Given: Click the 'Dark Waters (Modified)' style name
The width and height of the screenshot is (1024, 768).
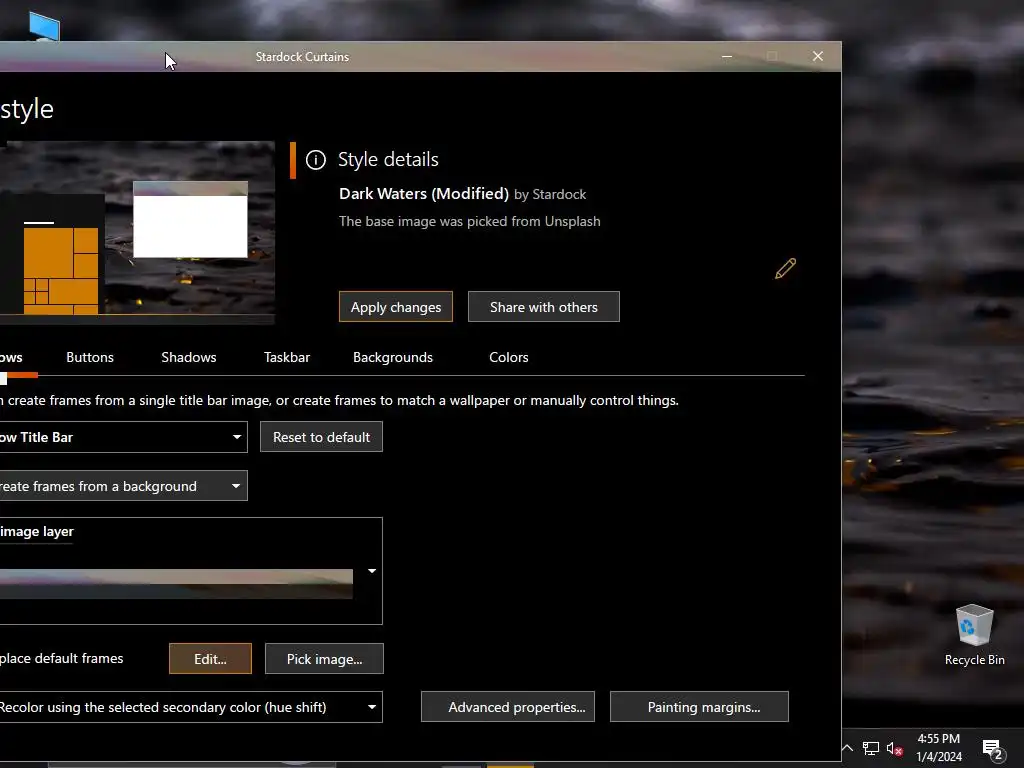Looking at the screenshot, I should click(x=424, y=194).
